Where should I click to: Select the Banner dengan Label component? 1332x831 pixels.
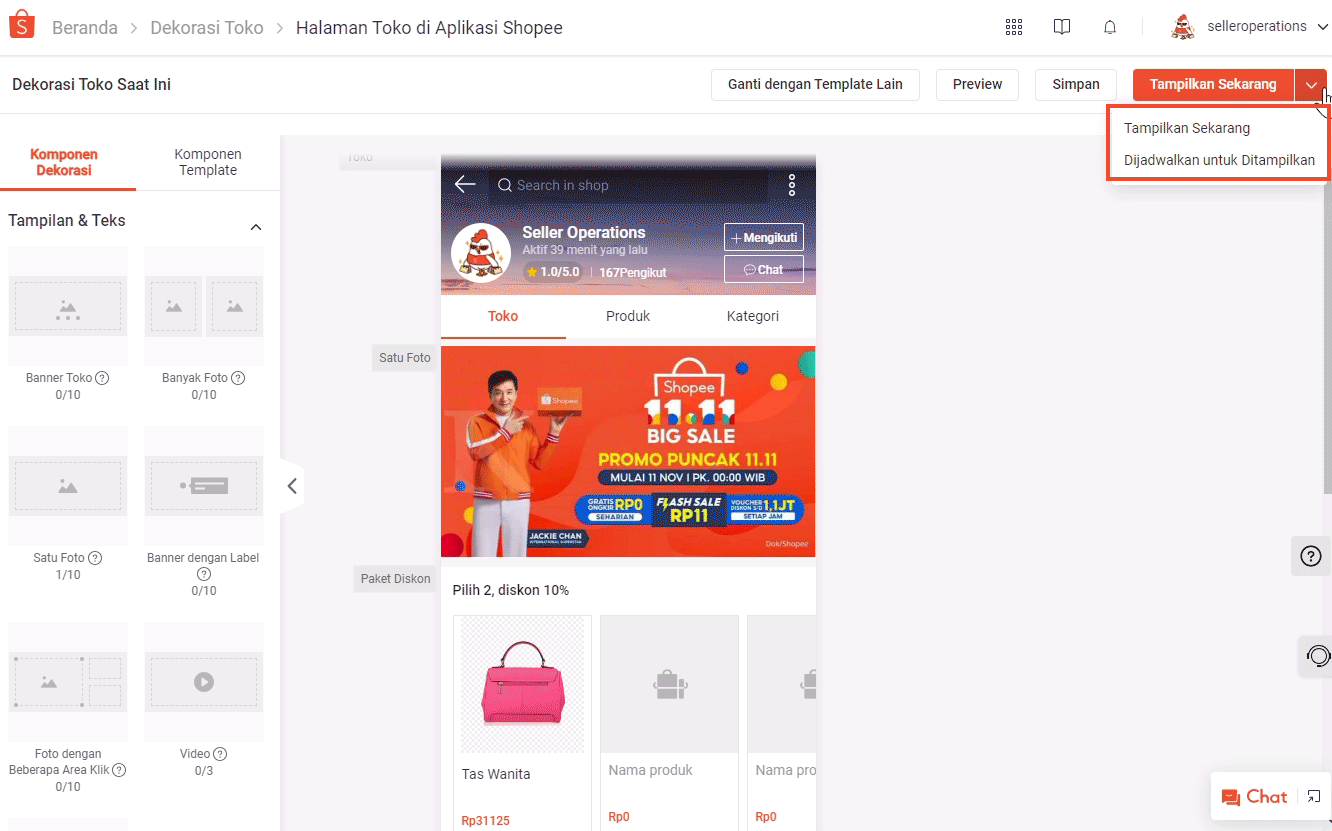[203, 486]
